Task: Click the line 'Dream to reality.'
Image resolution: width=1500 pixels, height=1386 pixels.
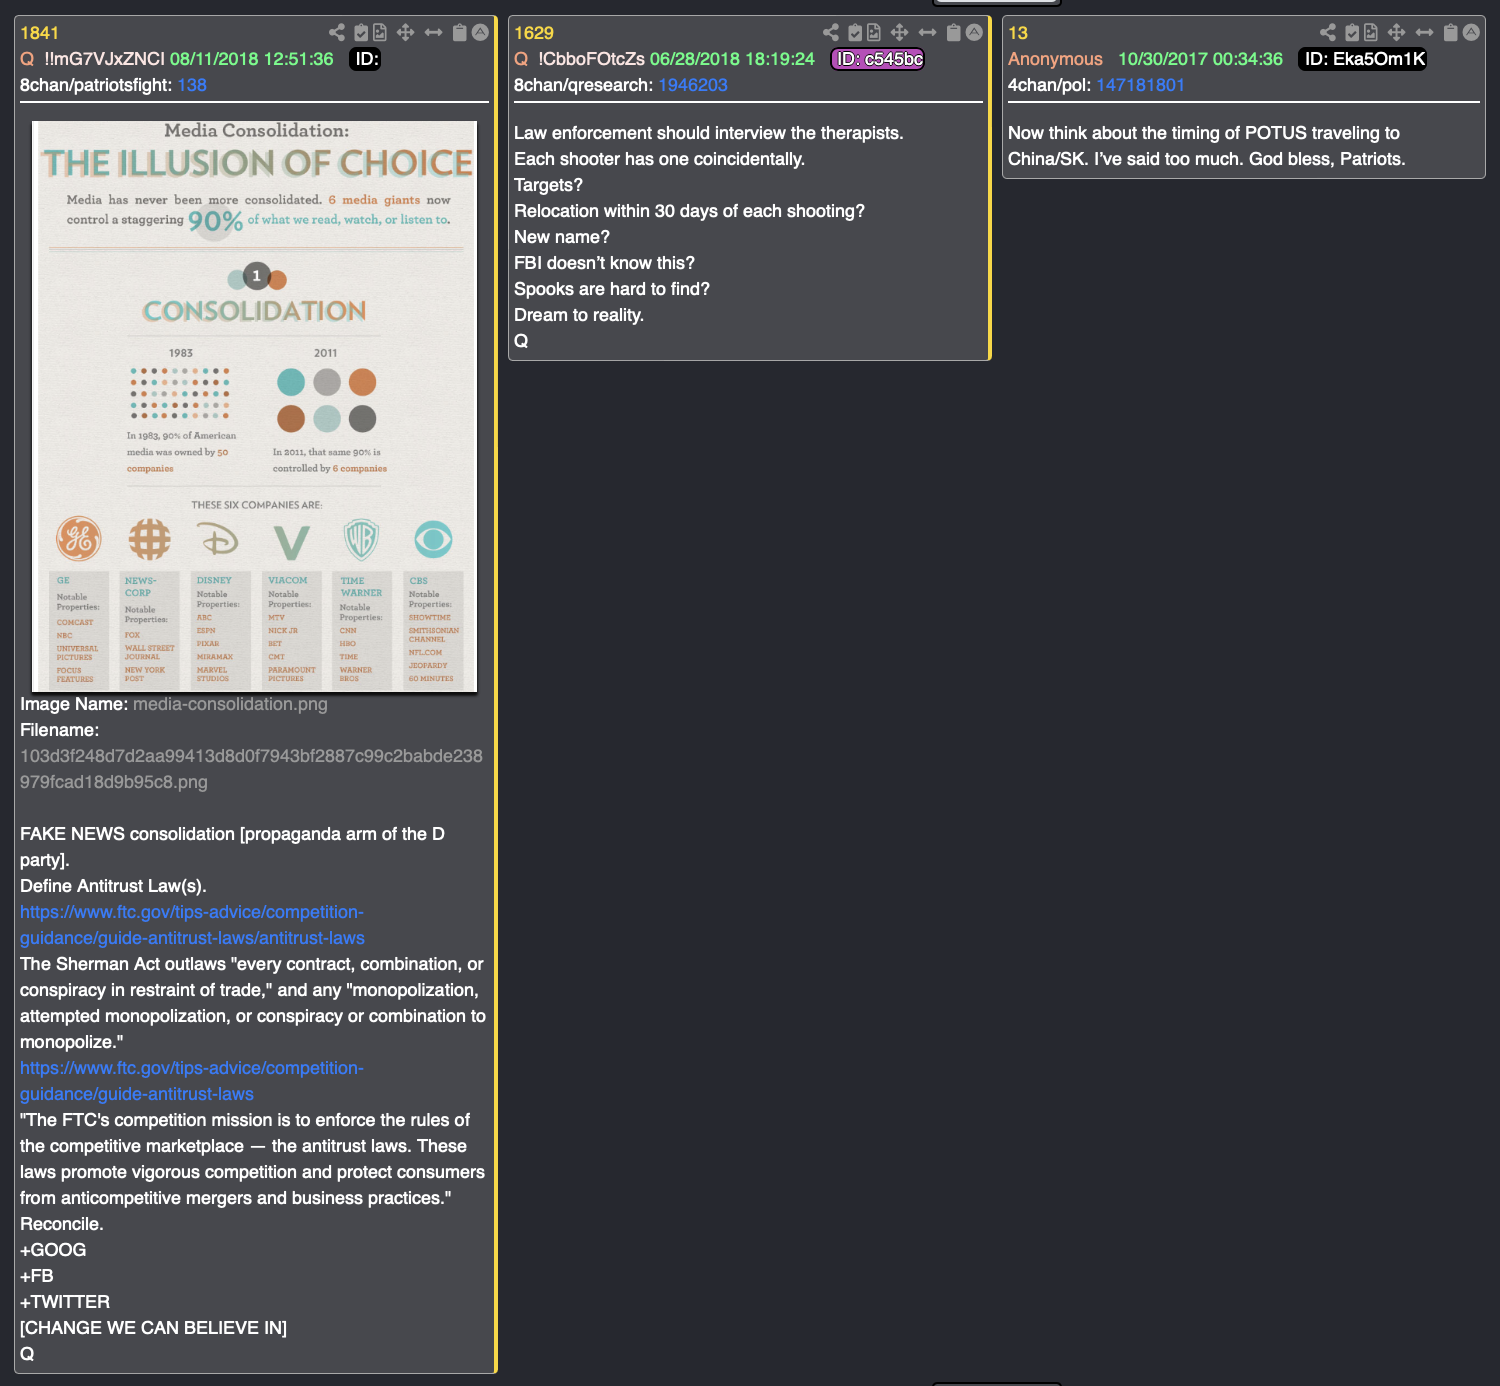Action: pos(579,315)
